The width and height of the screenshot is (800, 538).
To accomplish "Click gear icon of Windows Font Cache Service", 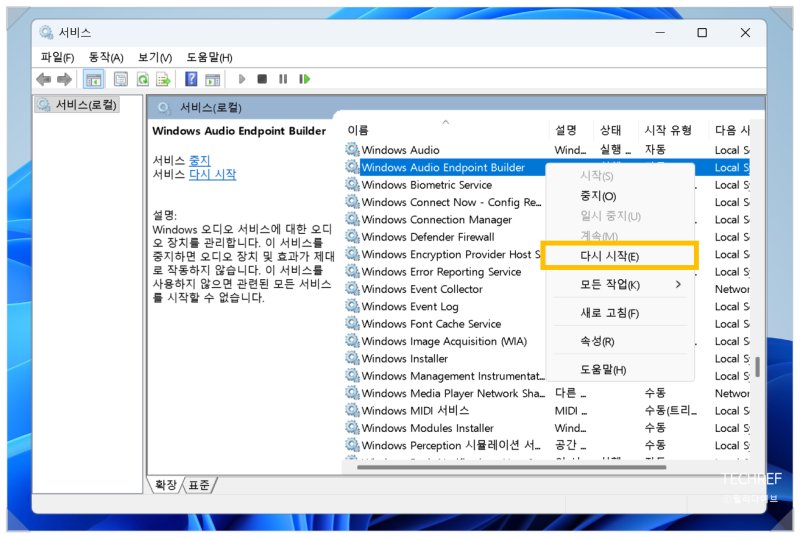I will click(x=352, y=323).
